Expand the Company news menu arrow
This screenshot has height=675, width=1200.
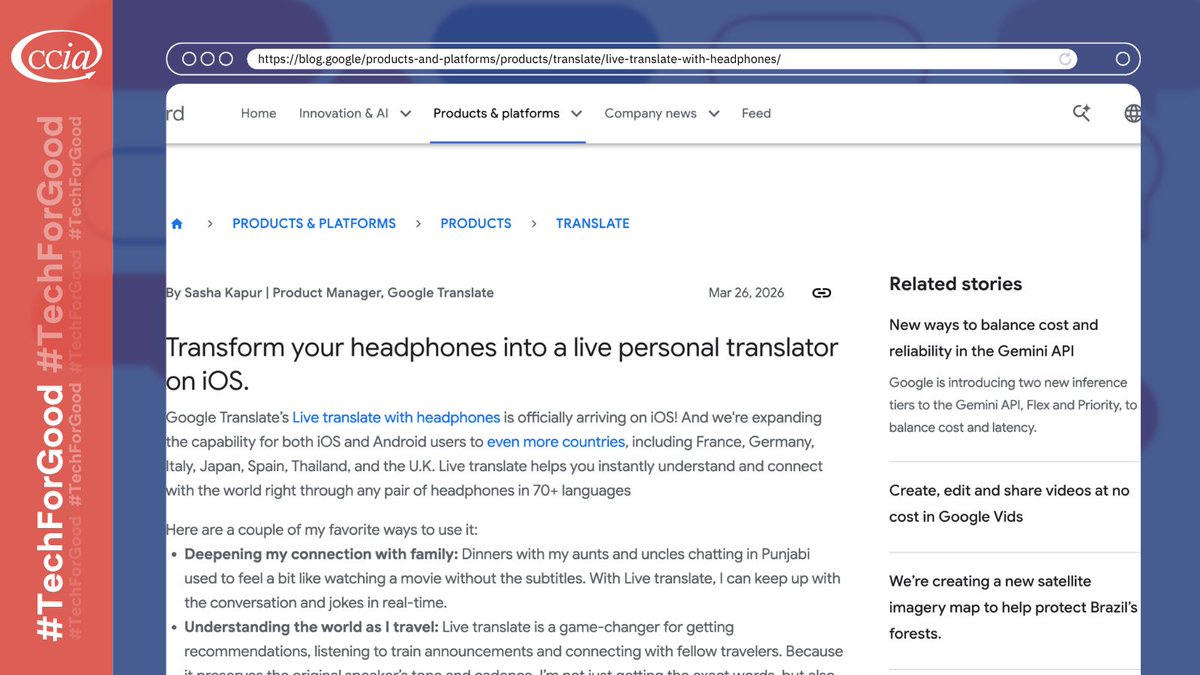tap(714, 114)
